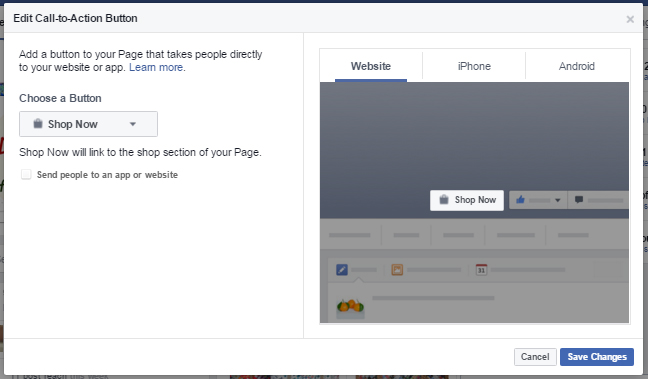Click the photo icon in preview composer
The image size is (648, 379).
397,270
